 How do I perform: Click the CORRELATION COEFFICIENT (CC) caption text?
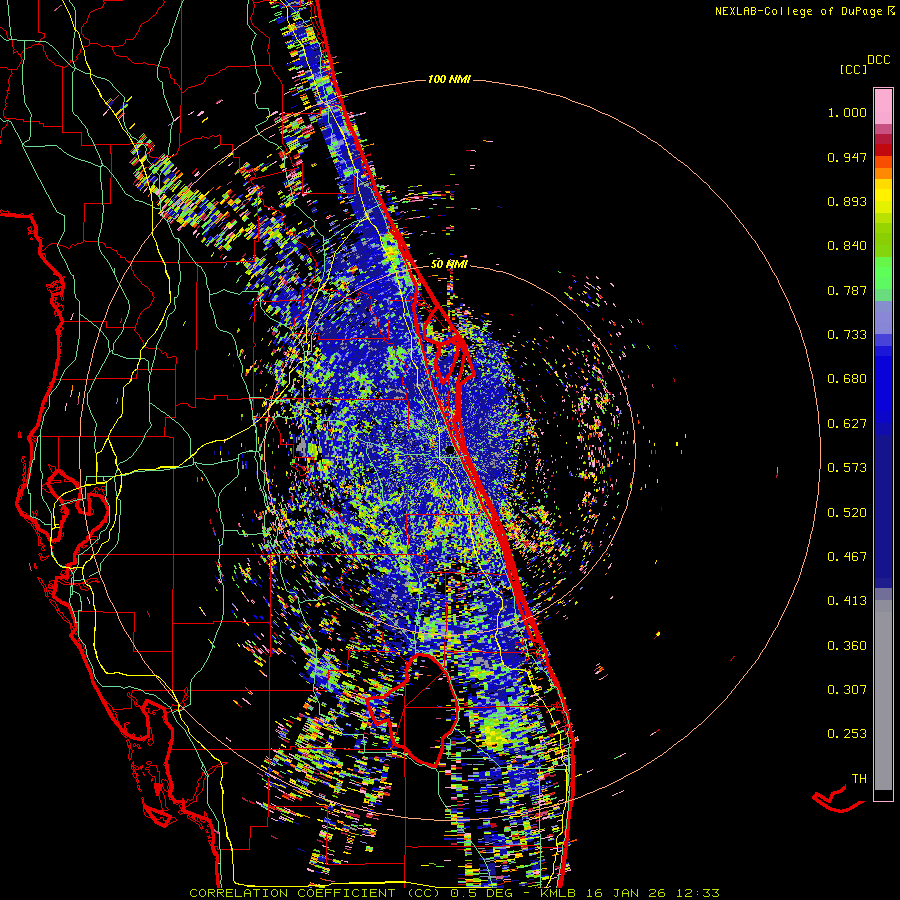[x=314, y=893]
